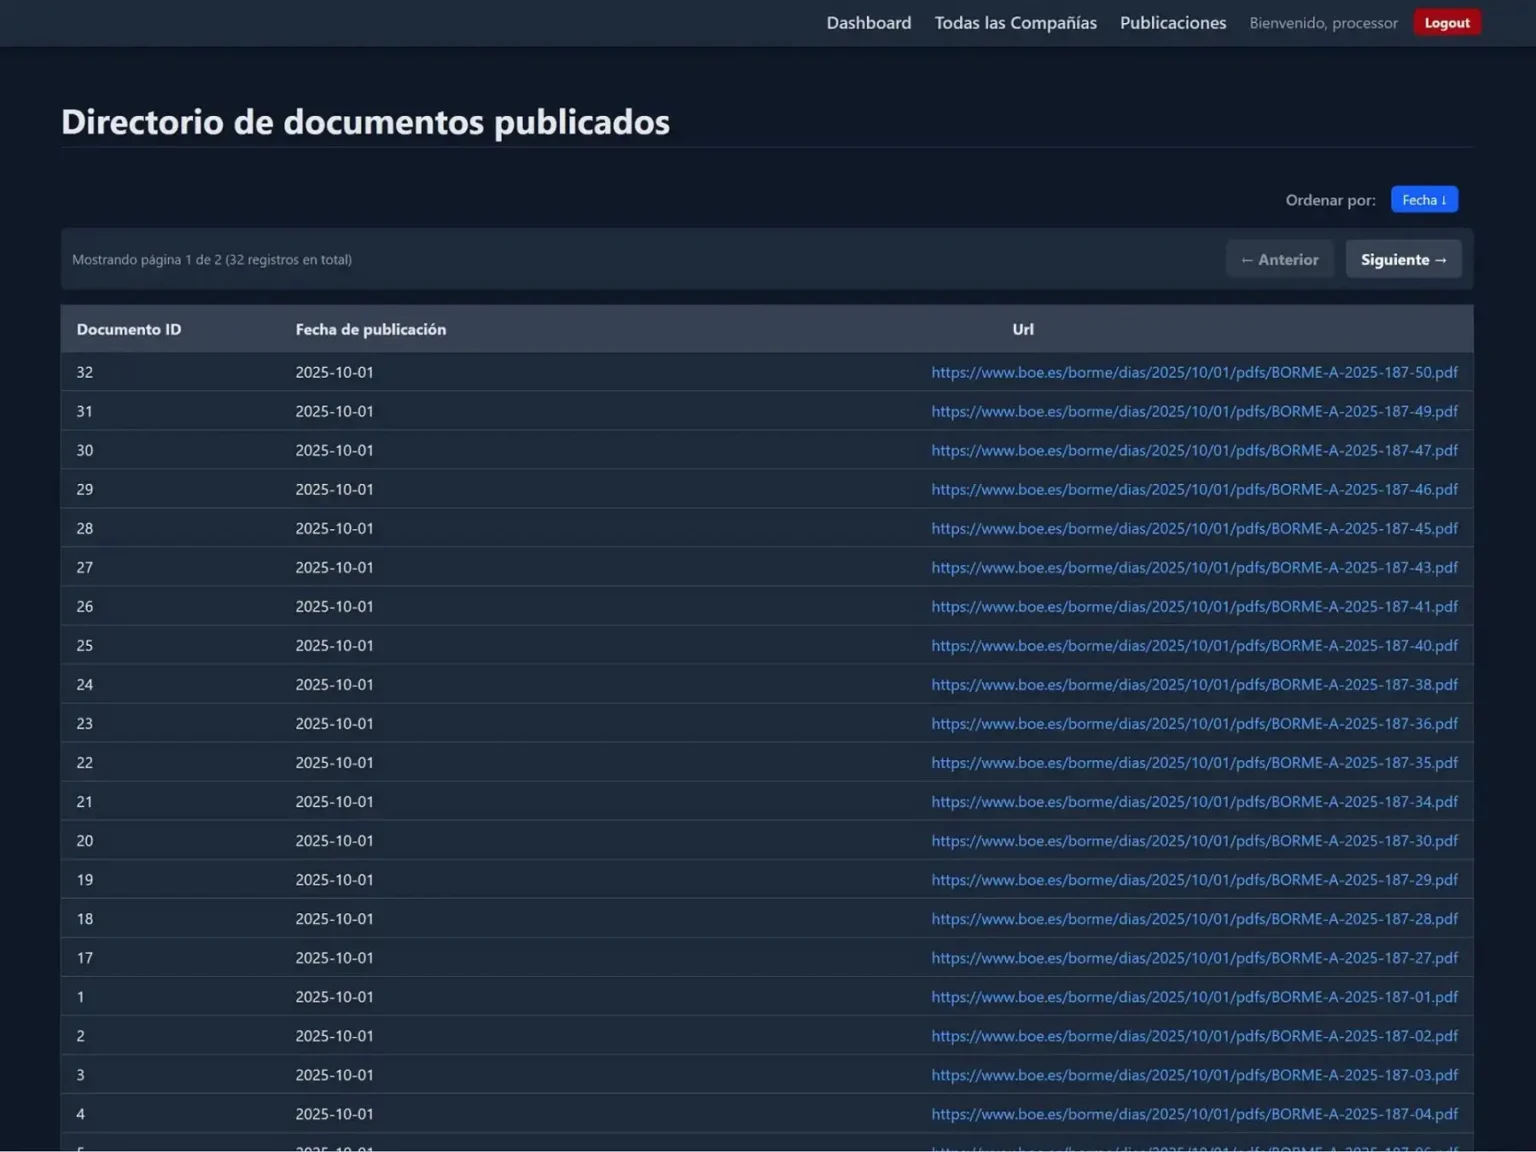Navigate to Todas las Compañías
The height and width of the screenshot is (1152, 1536).
tap(1015, 22)
